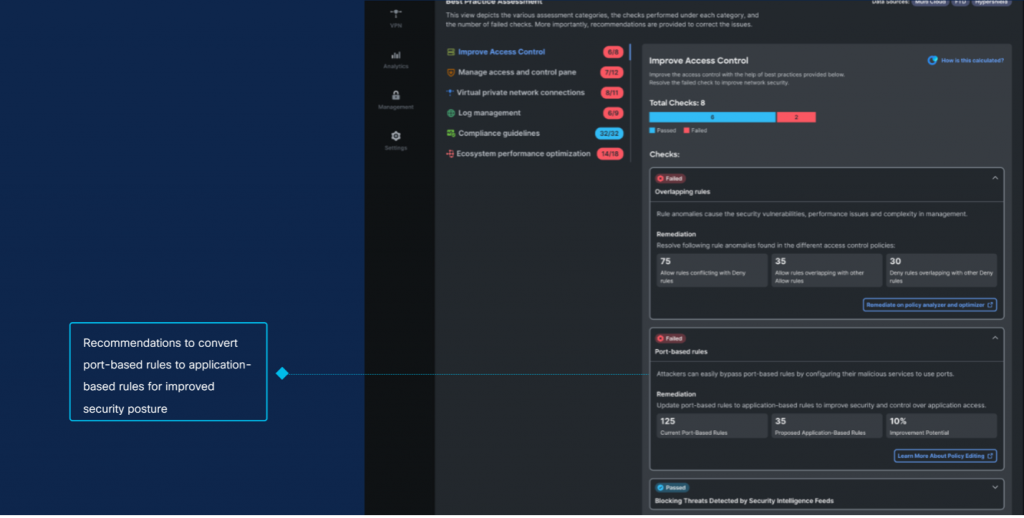
Task: Click the red failed segment of checks bar
Action: [x=796, y=117]
